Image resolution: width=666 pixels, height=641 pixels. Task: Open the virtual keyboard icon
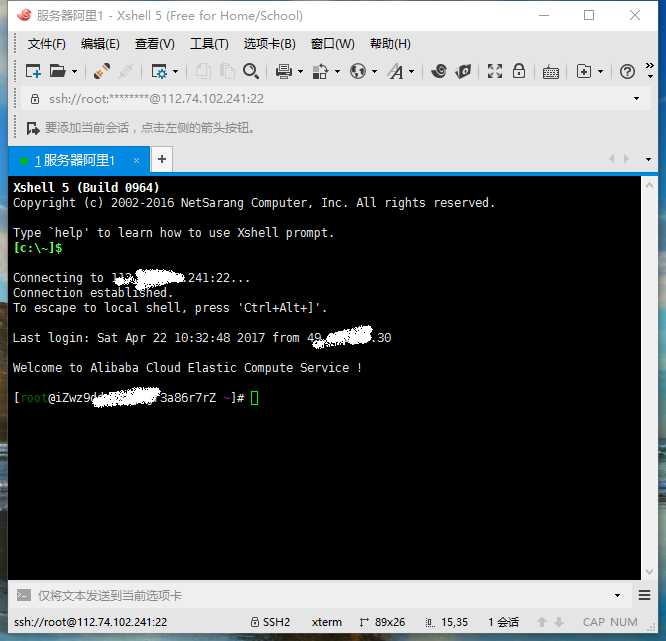(x=551, y=72)
